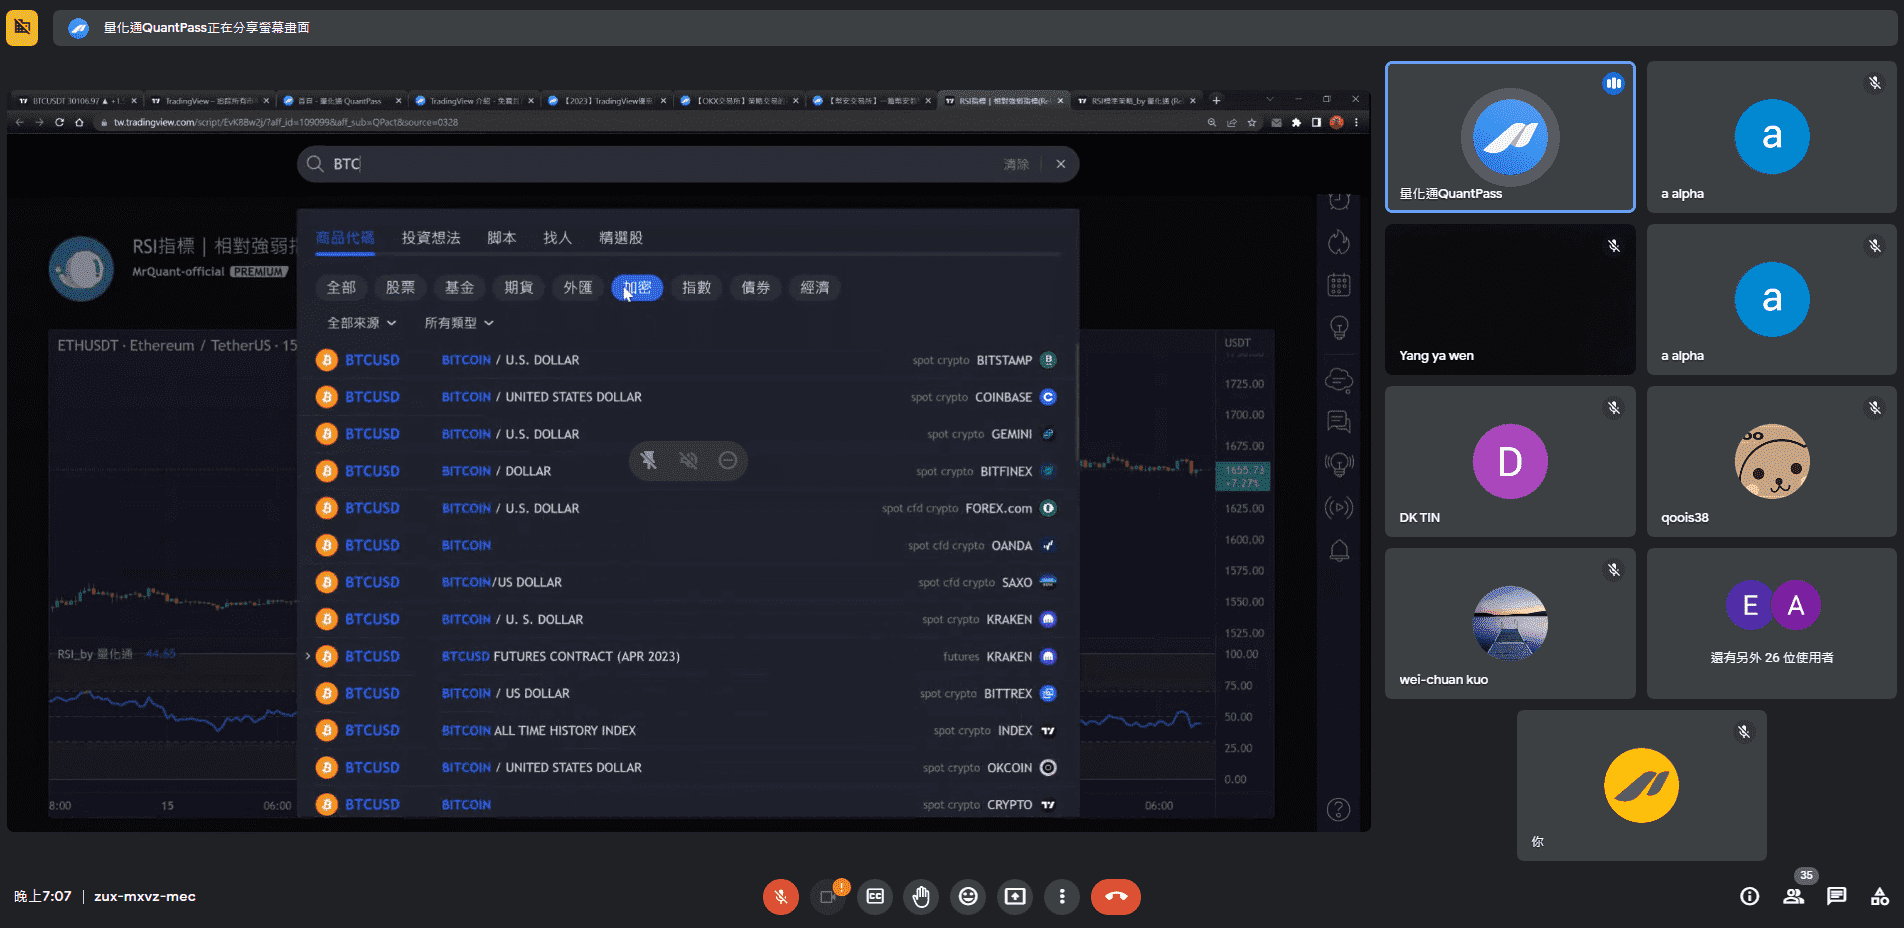This screenshot has width=1904, height=928.
Task: Switch to the 精選股 tab
Action: click(x=621, y=237)
